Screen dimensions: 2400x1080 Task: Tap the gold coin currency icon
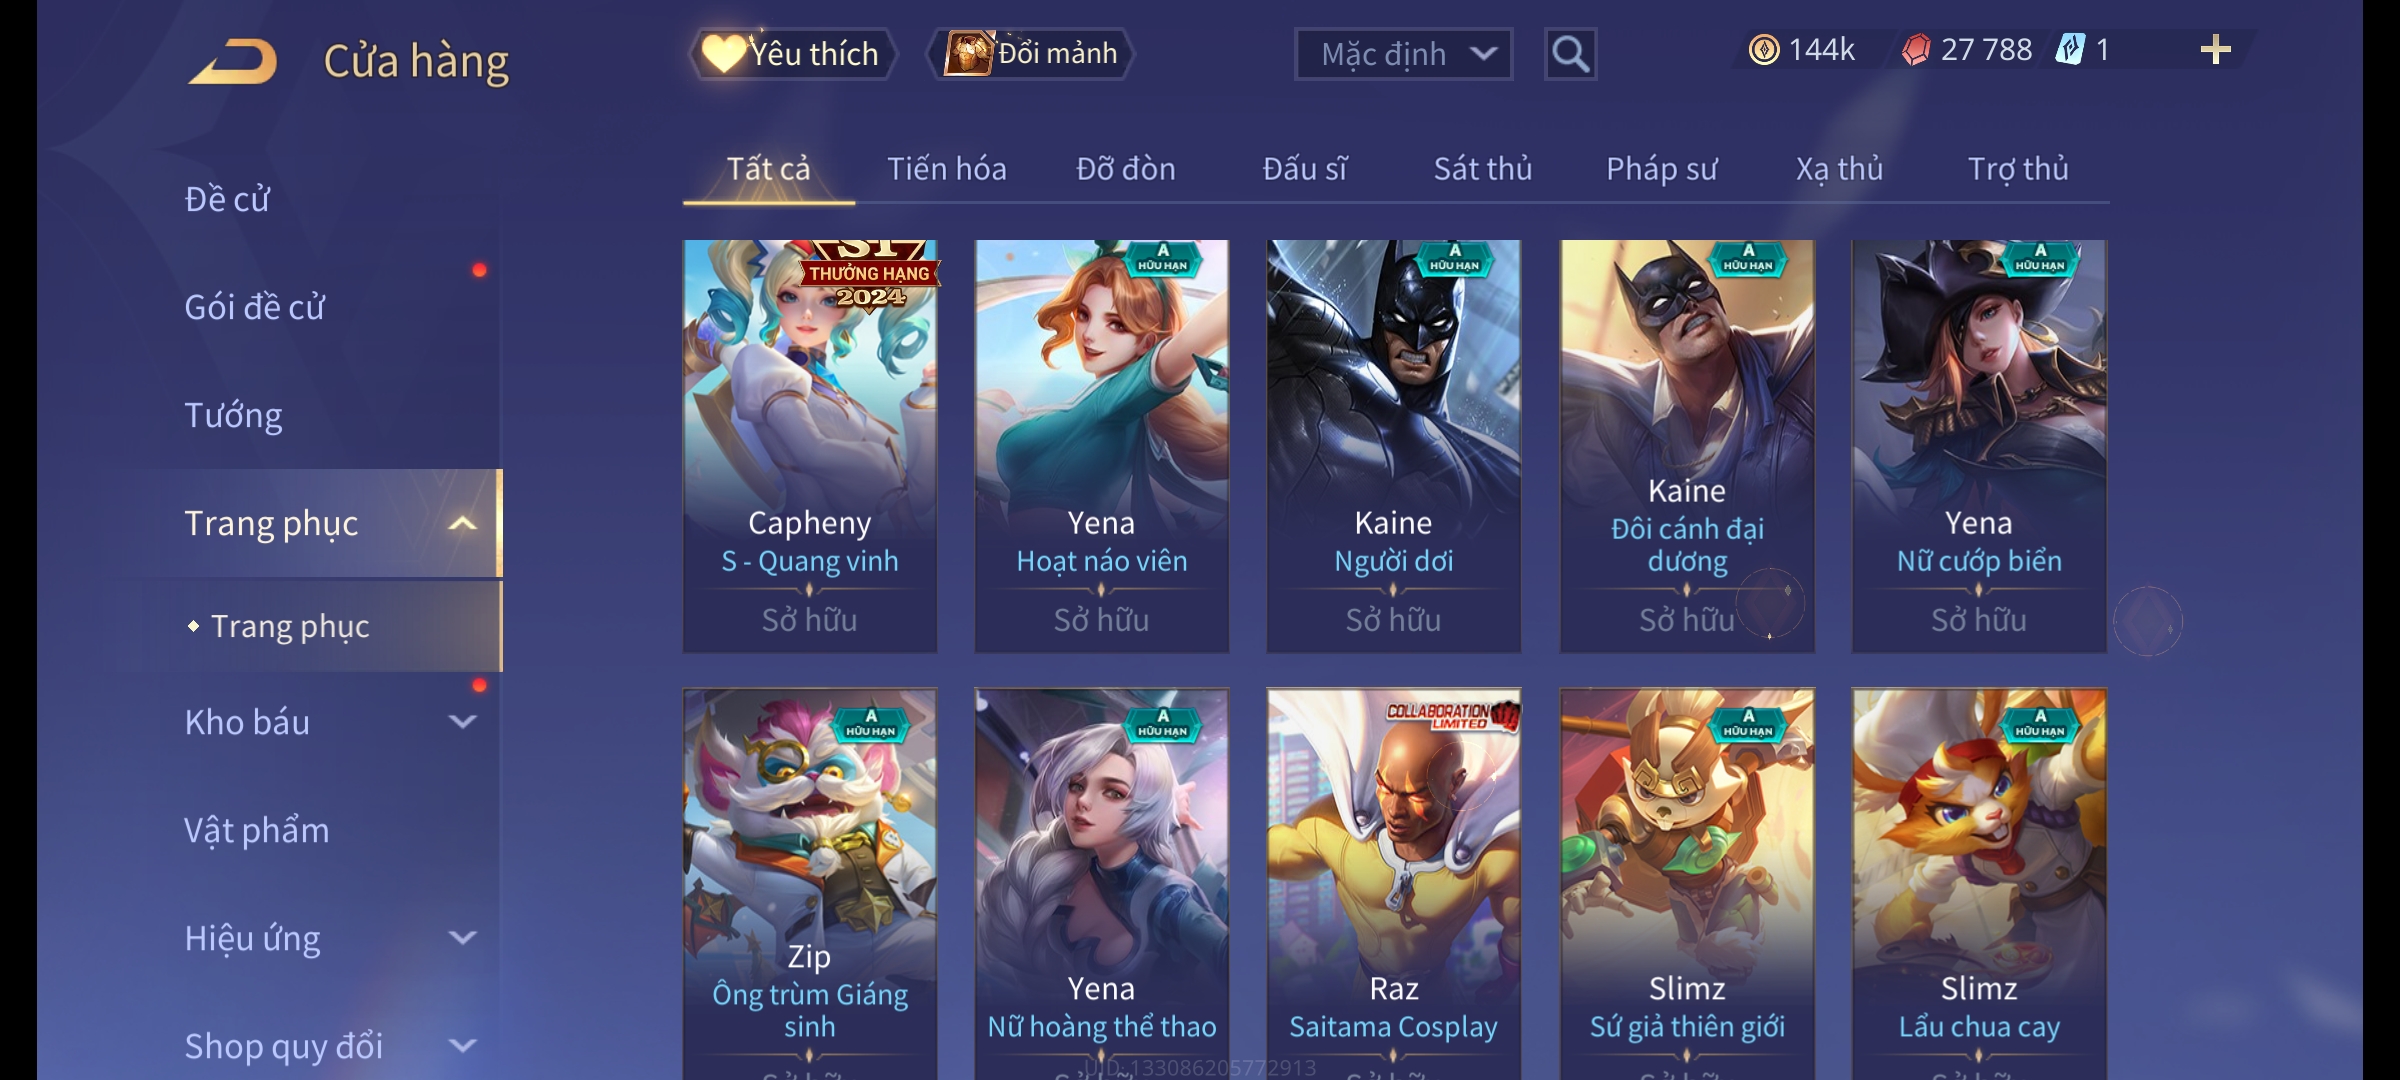[x=1764, y=50]
